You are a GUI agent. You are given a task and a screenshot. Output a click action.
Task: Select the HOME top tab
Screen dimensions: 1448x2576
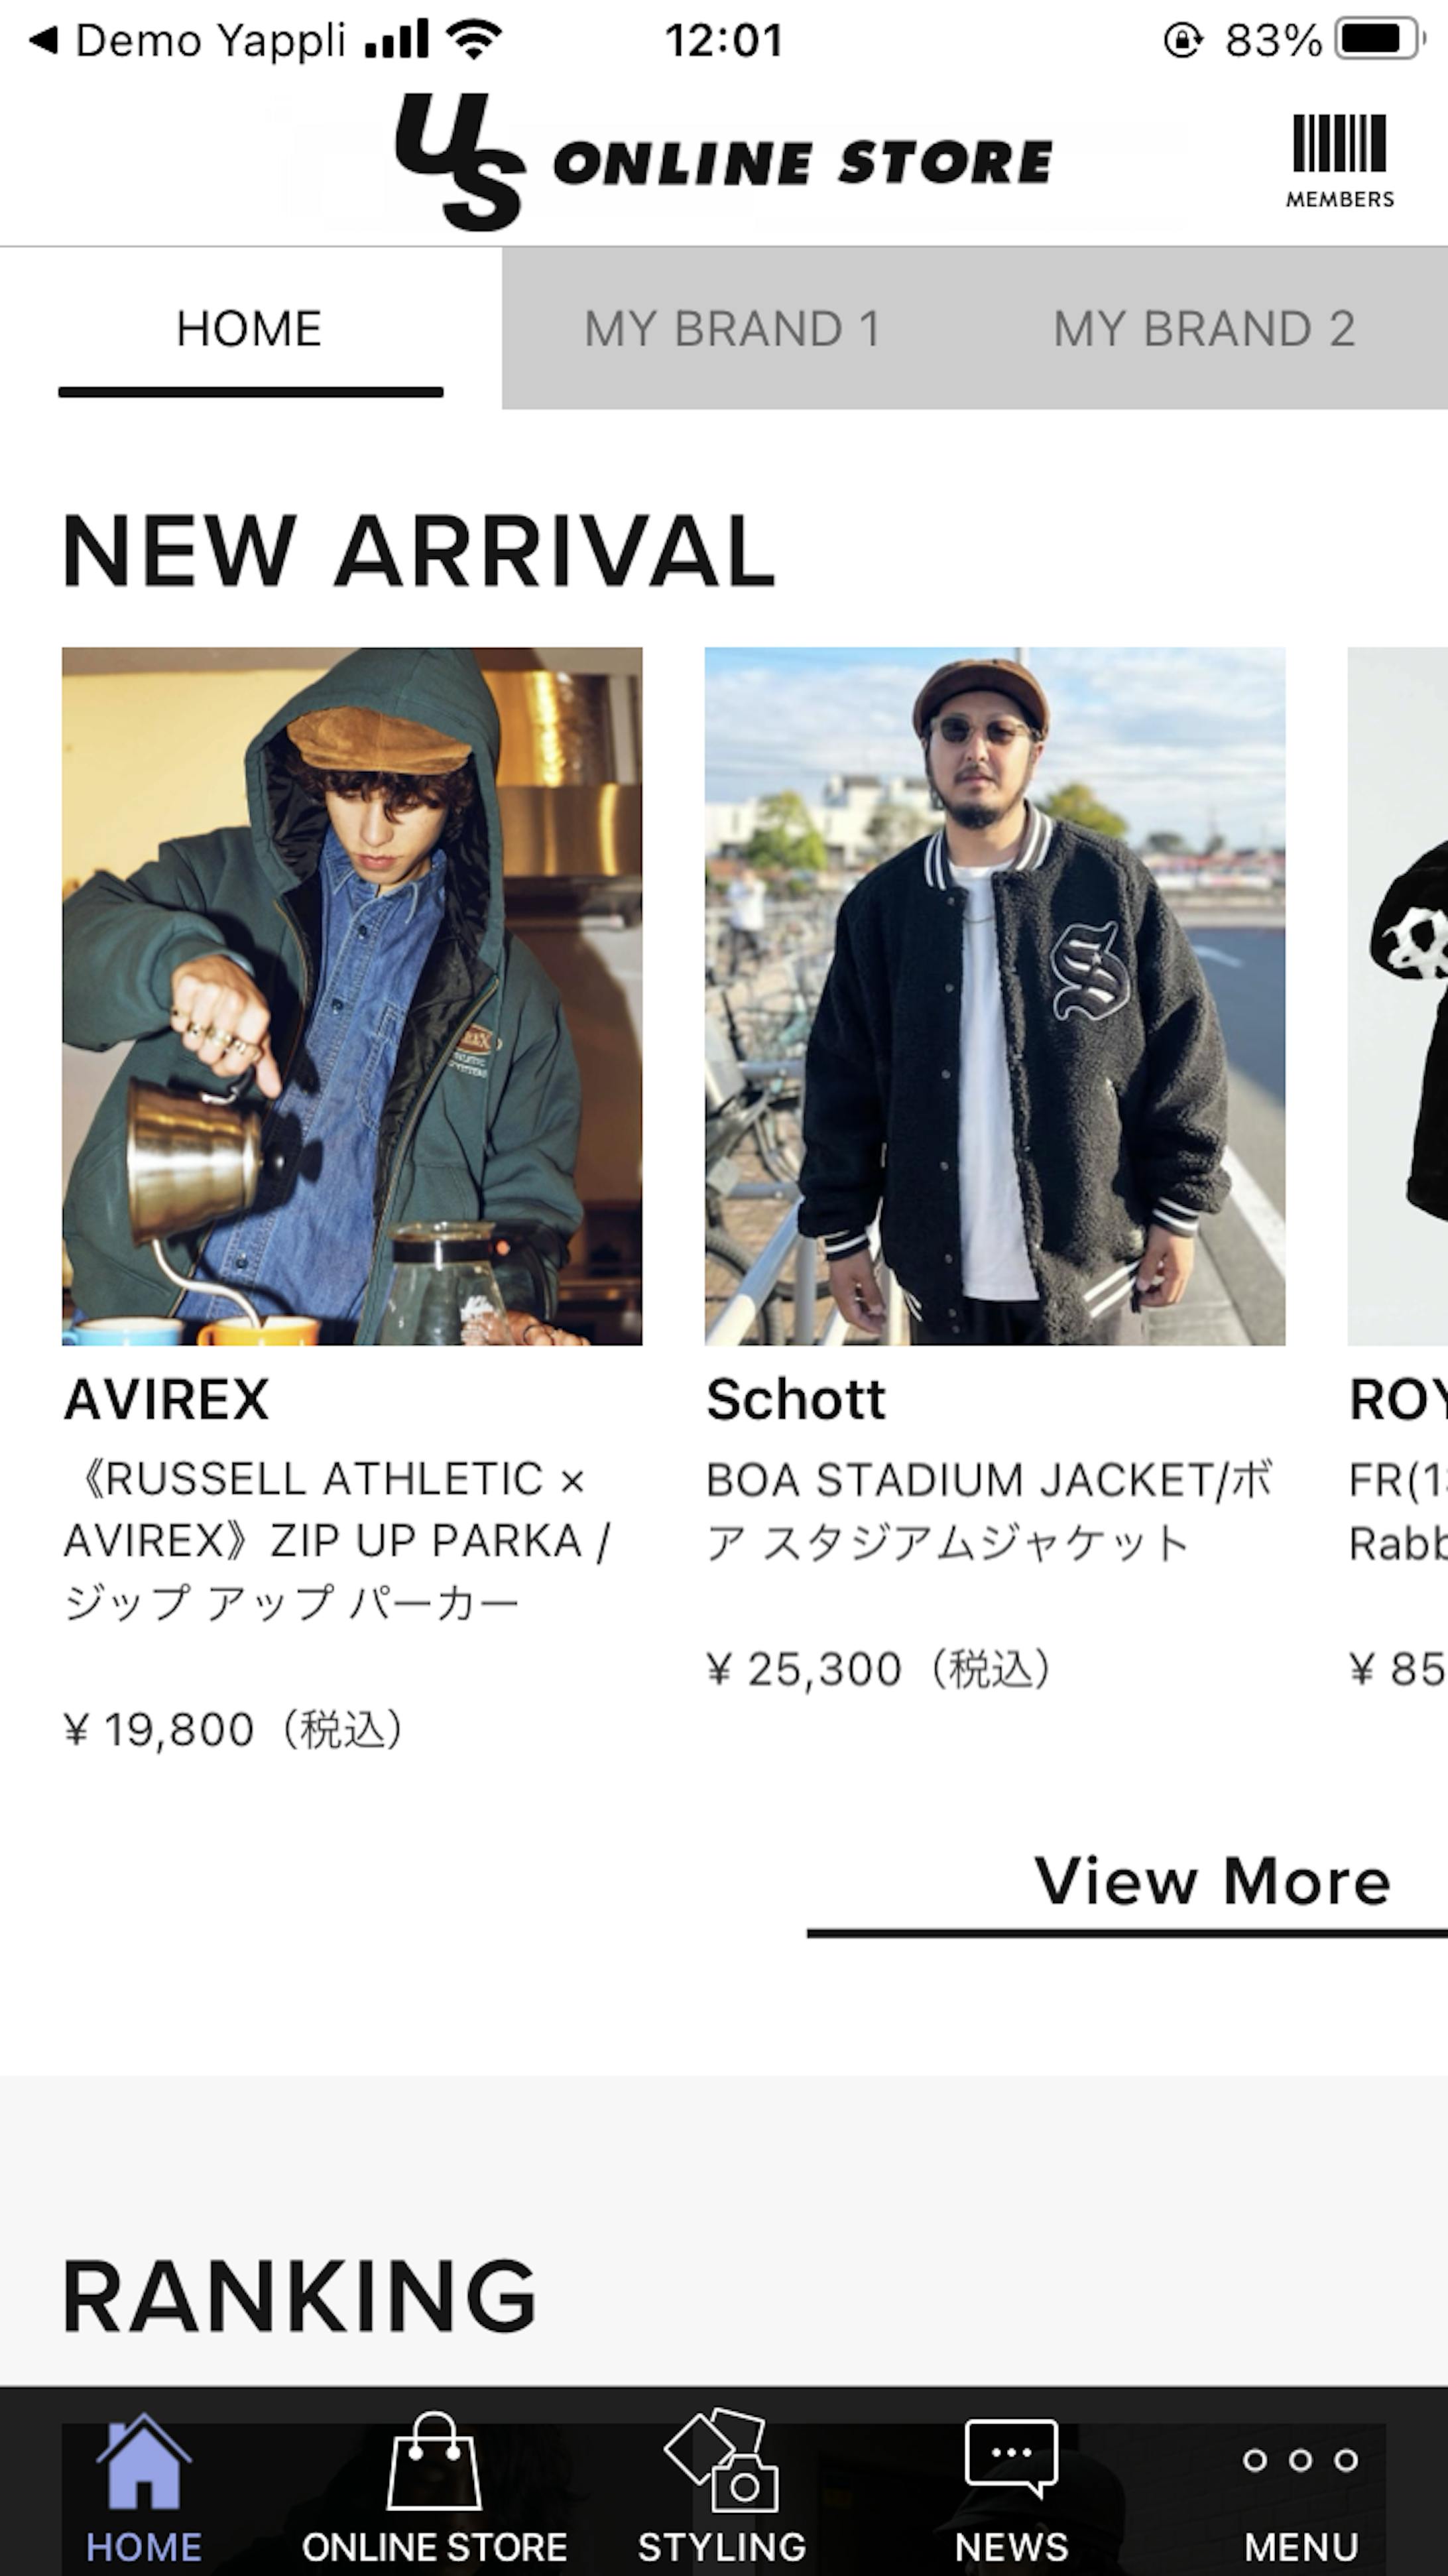(x=249, y=329)
